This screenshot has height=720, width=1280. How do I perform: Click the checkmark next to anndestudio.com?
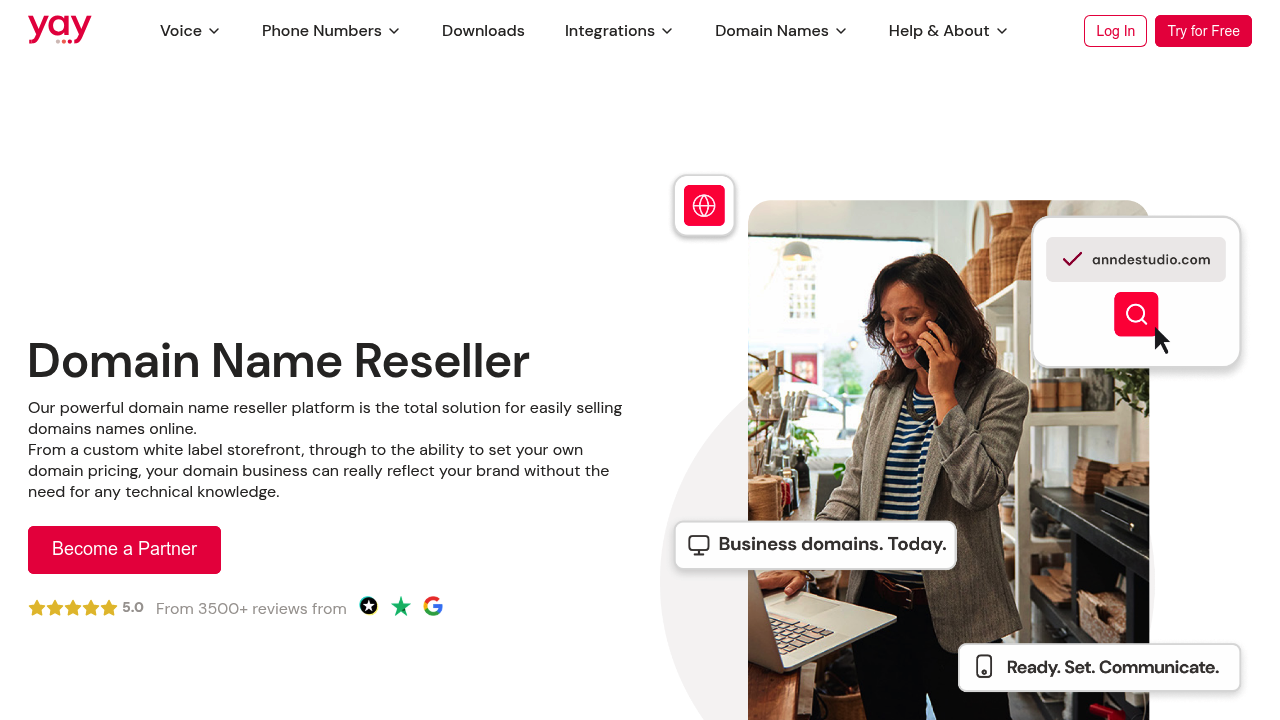pyautogui.click(x=1072, y=259)
